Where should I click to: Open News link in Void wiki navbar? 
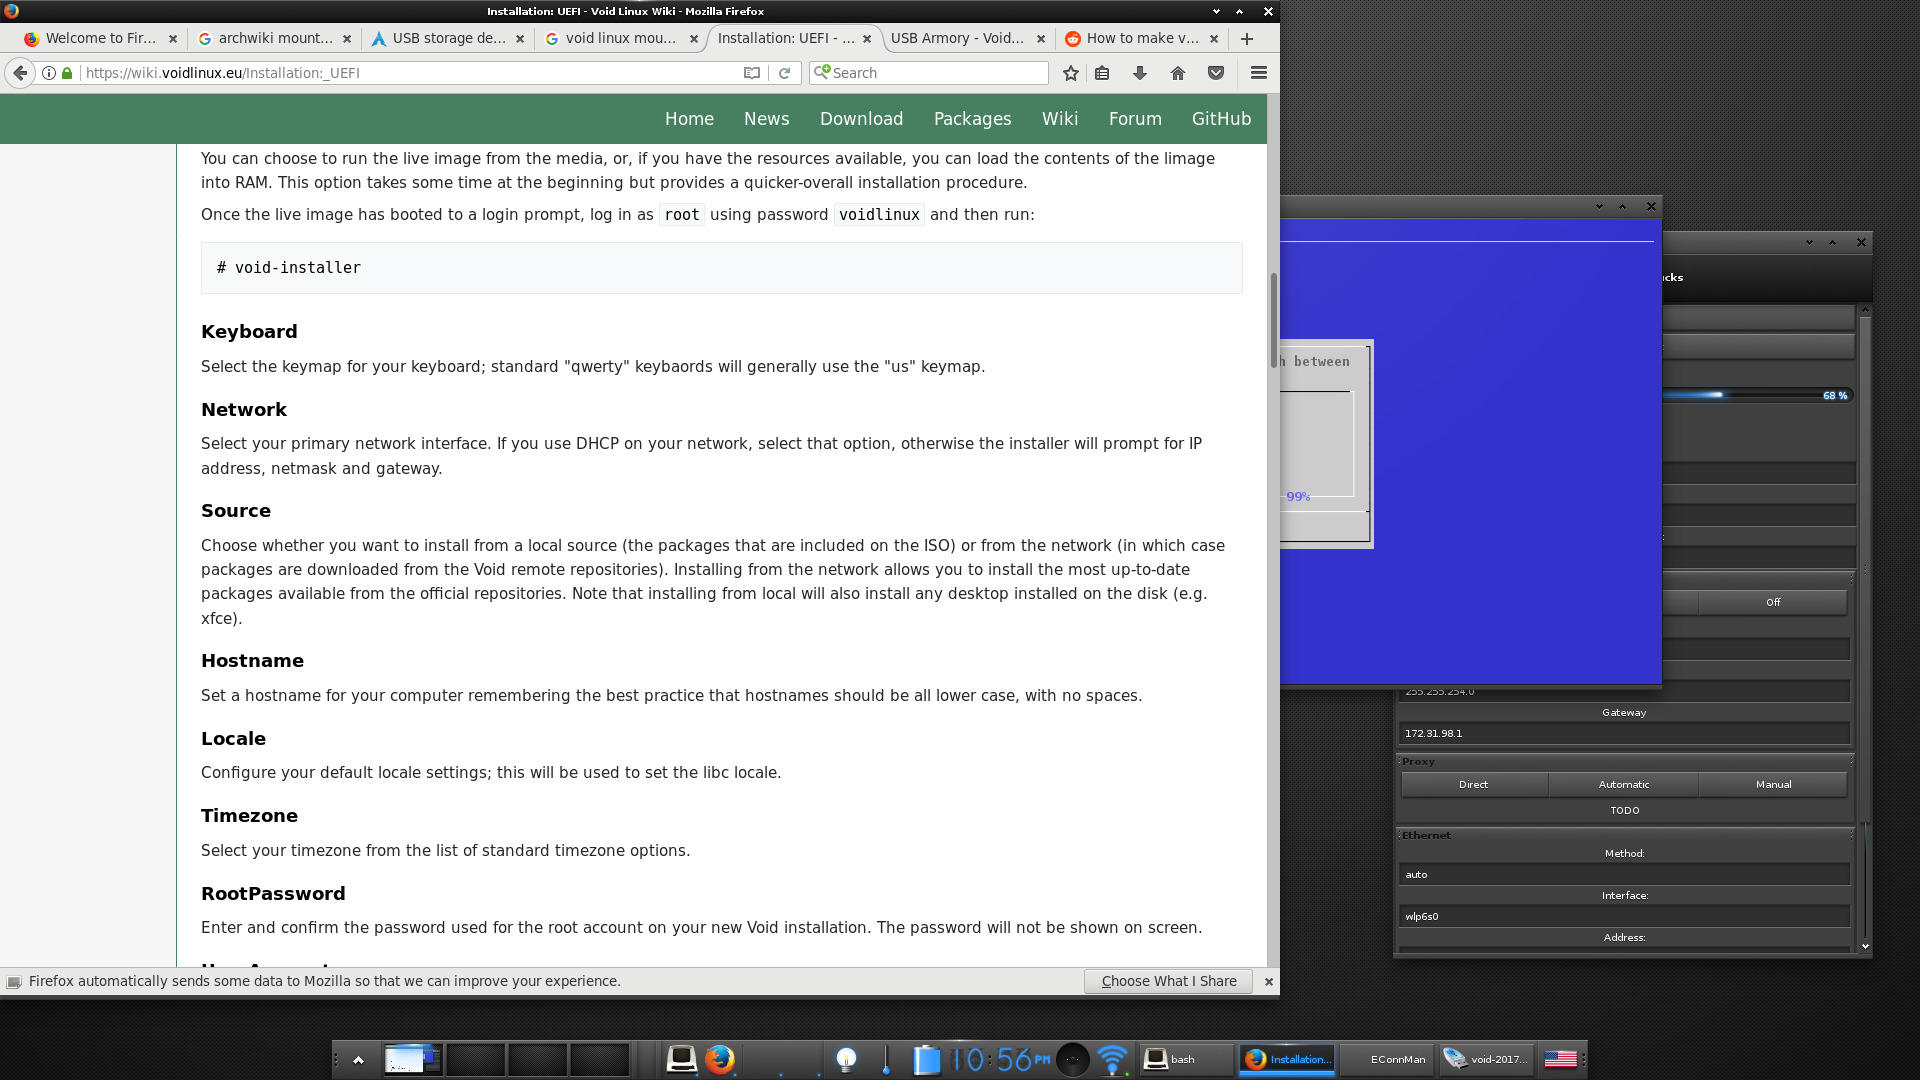pyautogui.click(x=766, y=119)
